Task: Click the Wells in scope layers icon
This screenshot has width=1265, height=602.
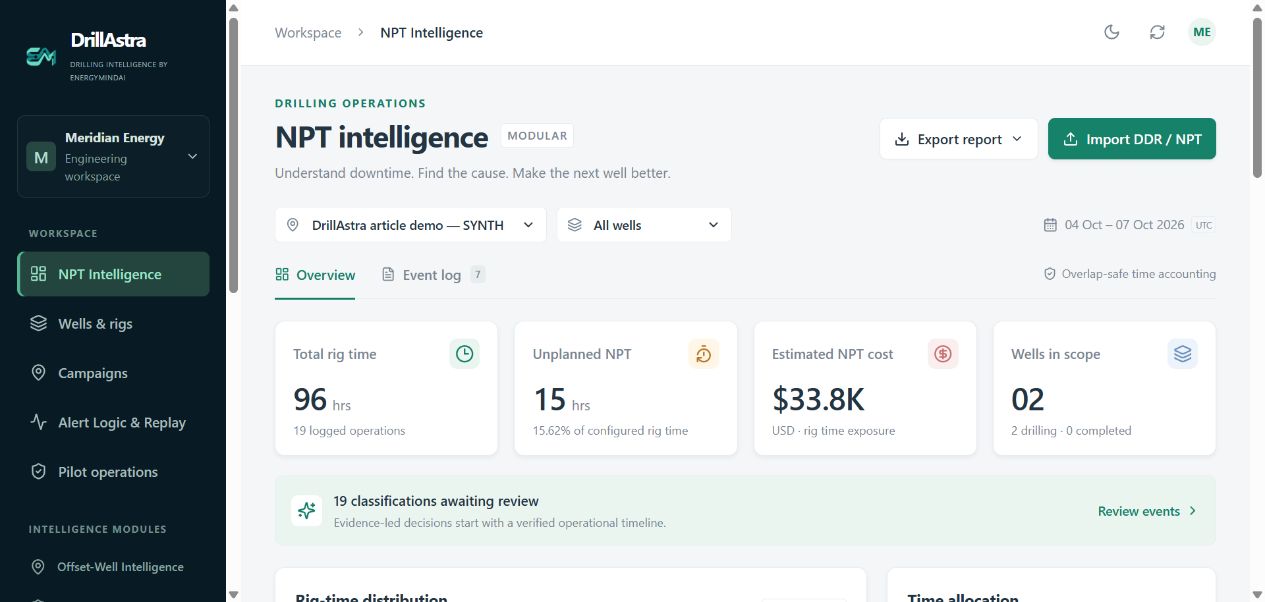Action: (1183, 353)
